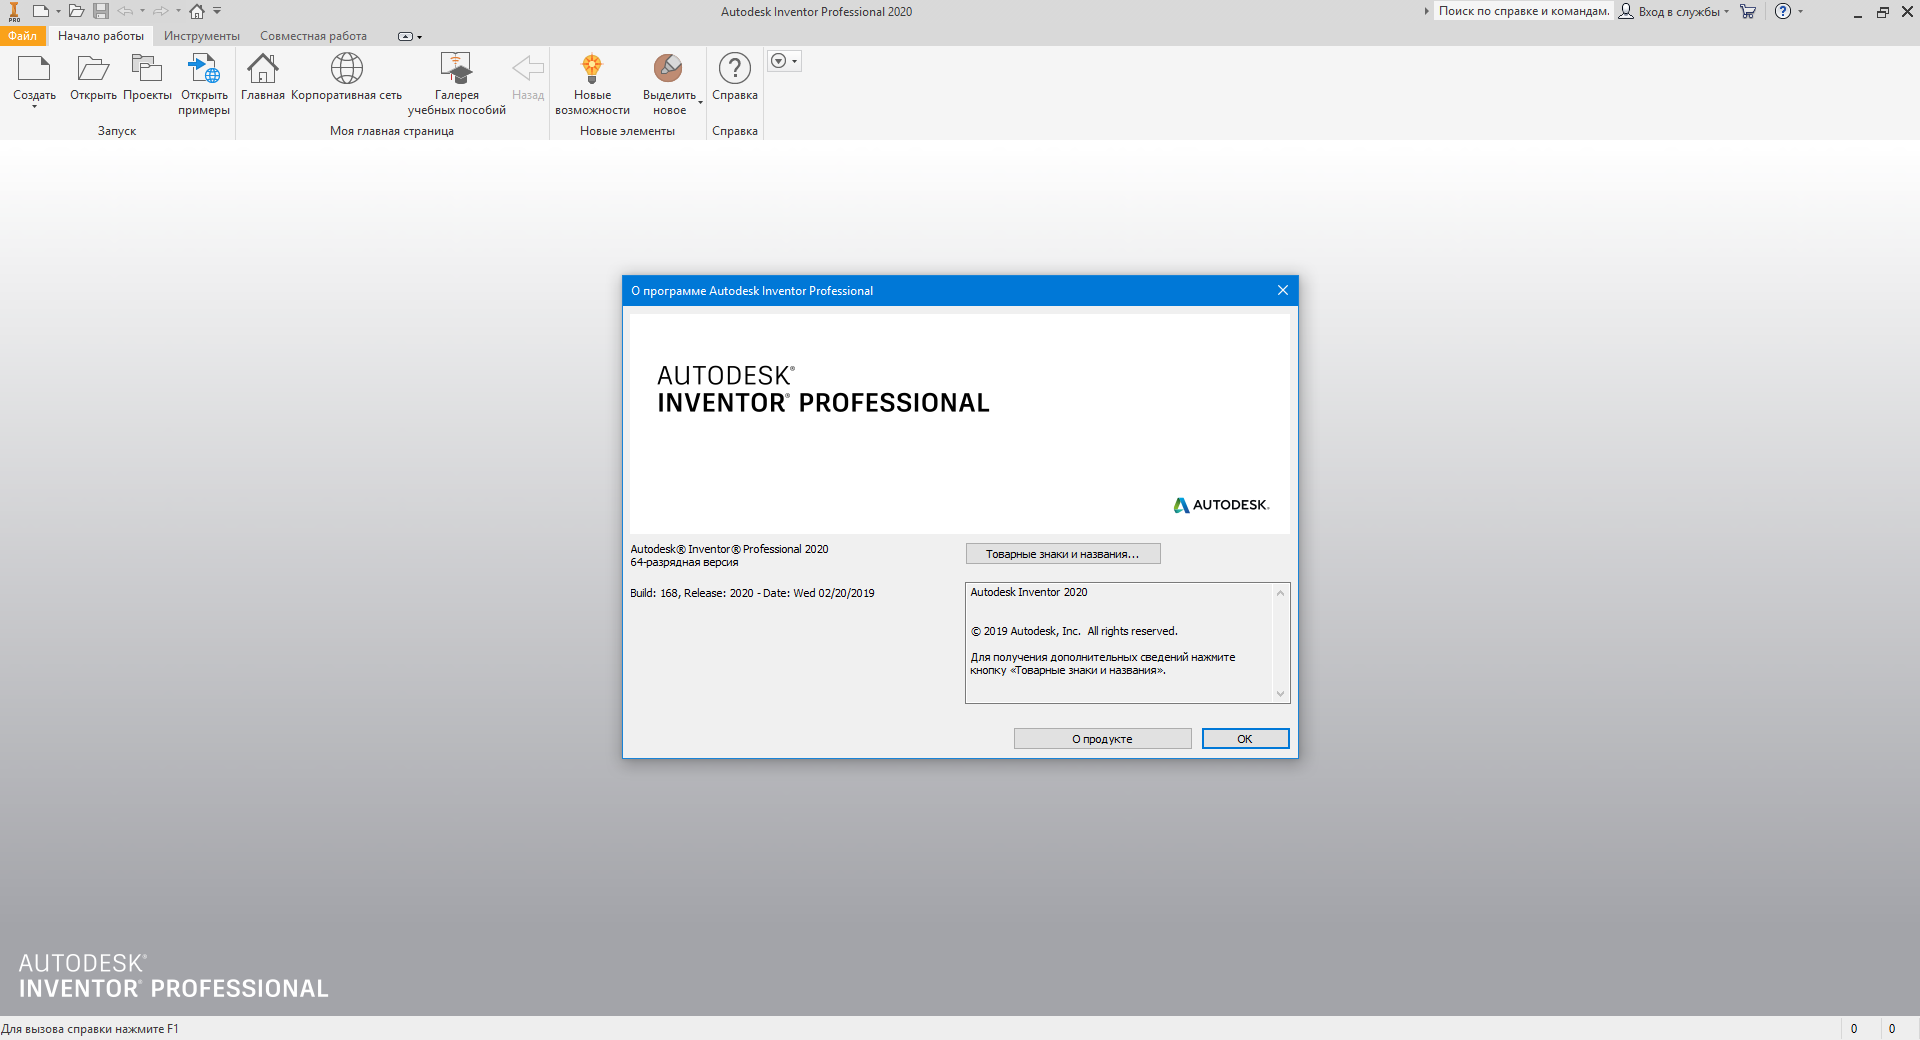Click the Новые возможности lightbulb icon

click(x=592, y=70)
